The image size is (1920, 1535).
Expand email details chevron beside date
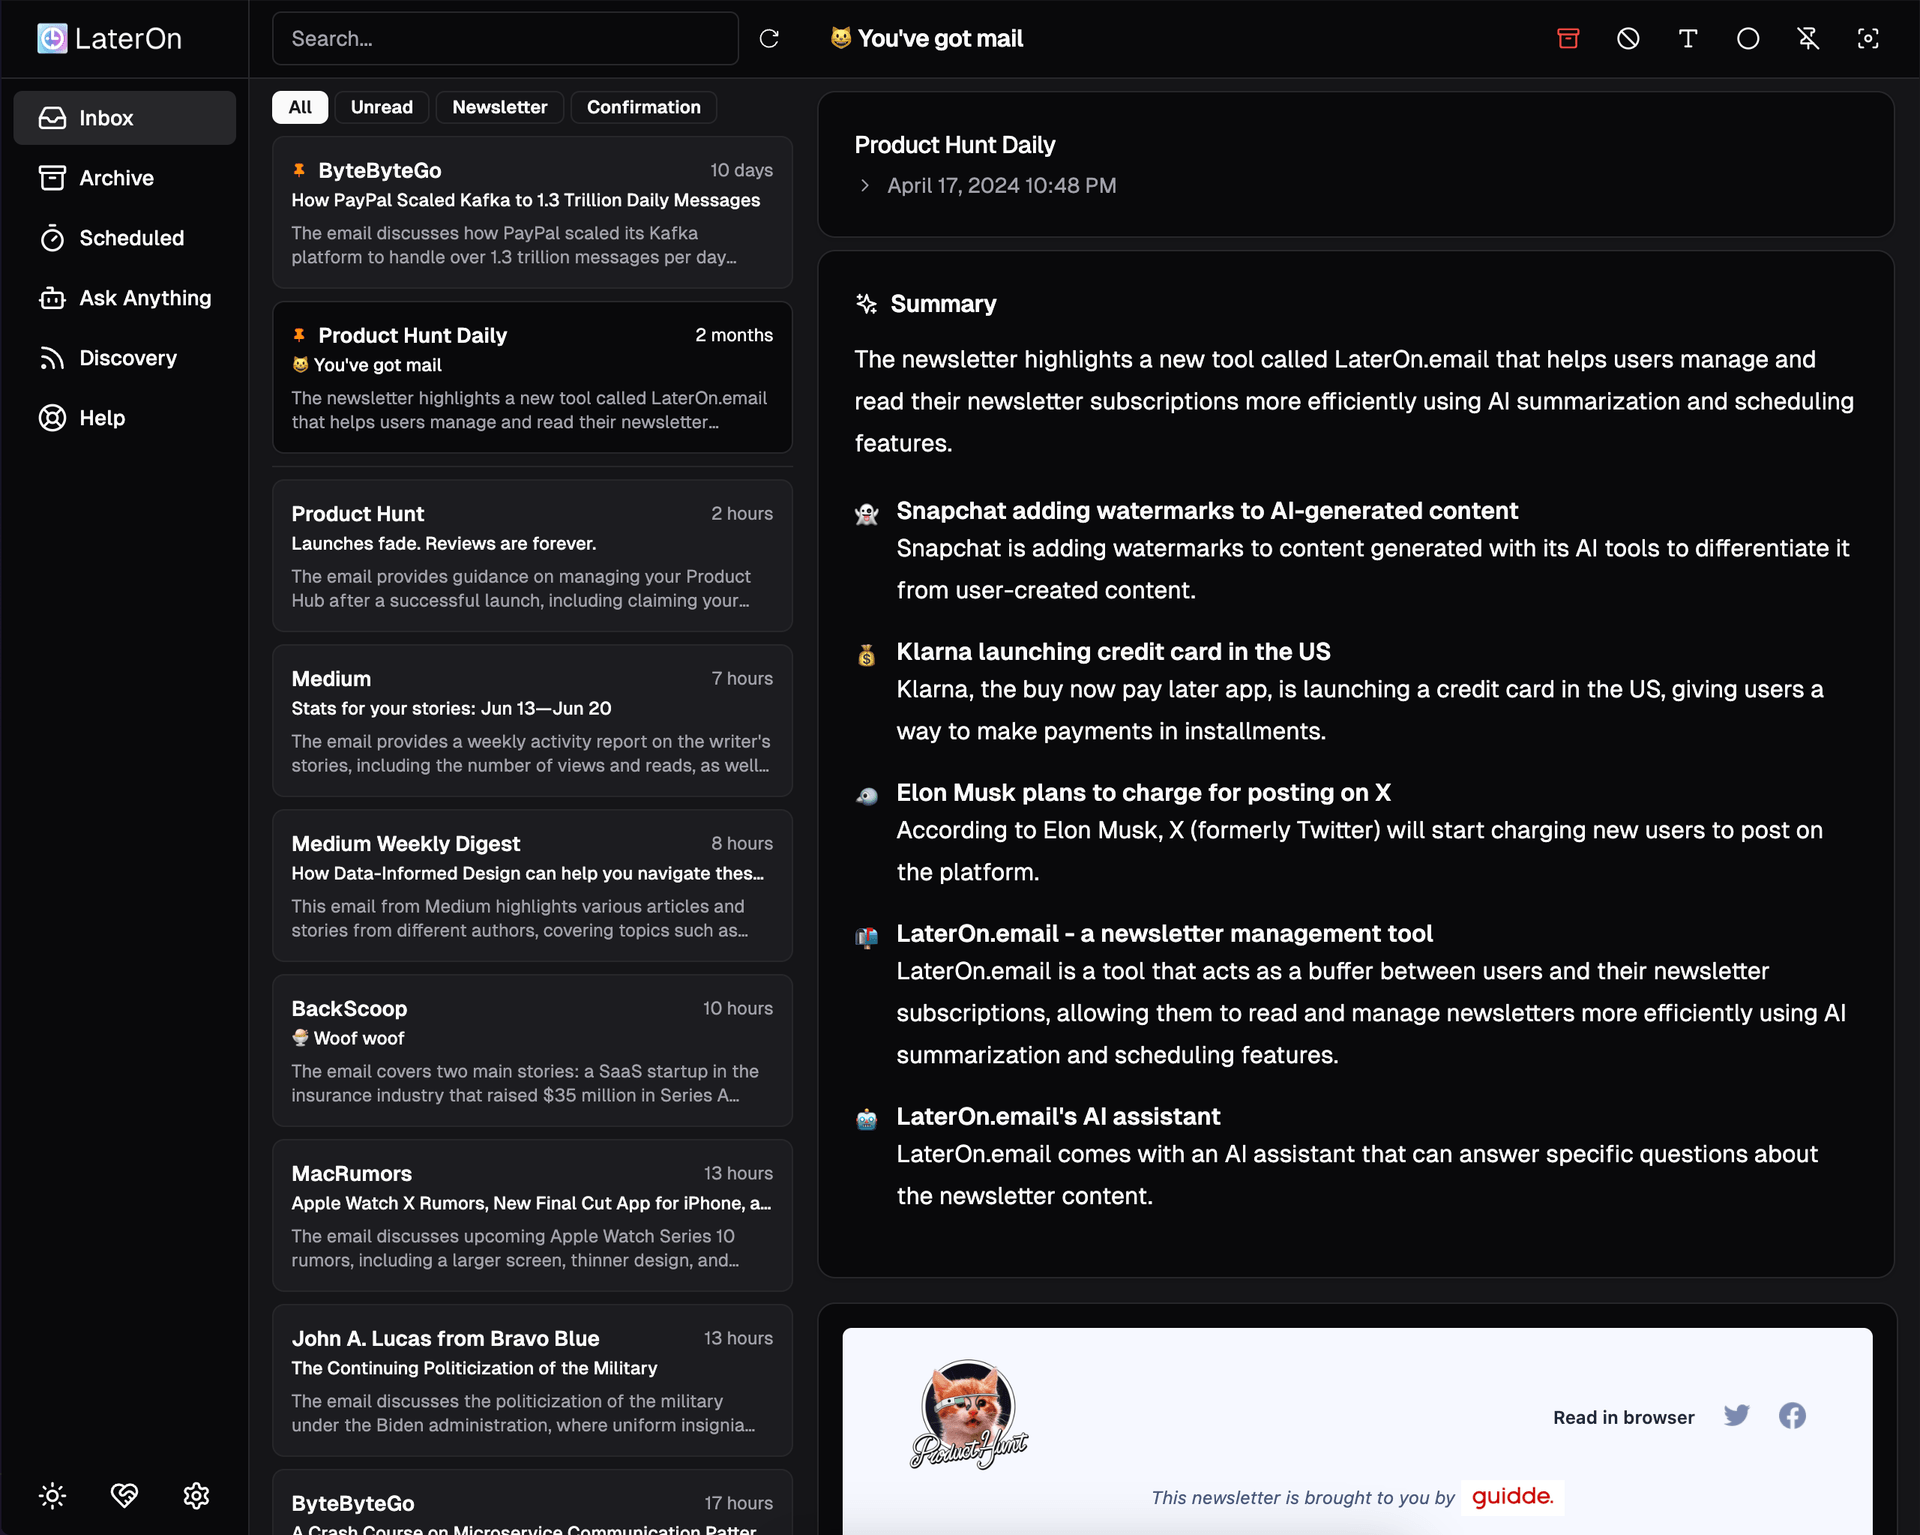(865, 186)
